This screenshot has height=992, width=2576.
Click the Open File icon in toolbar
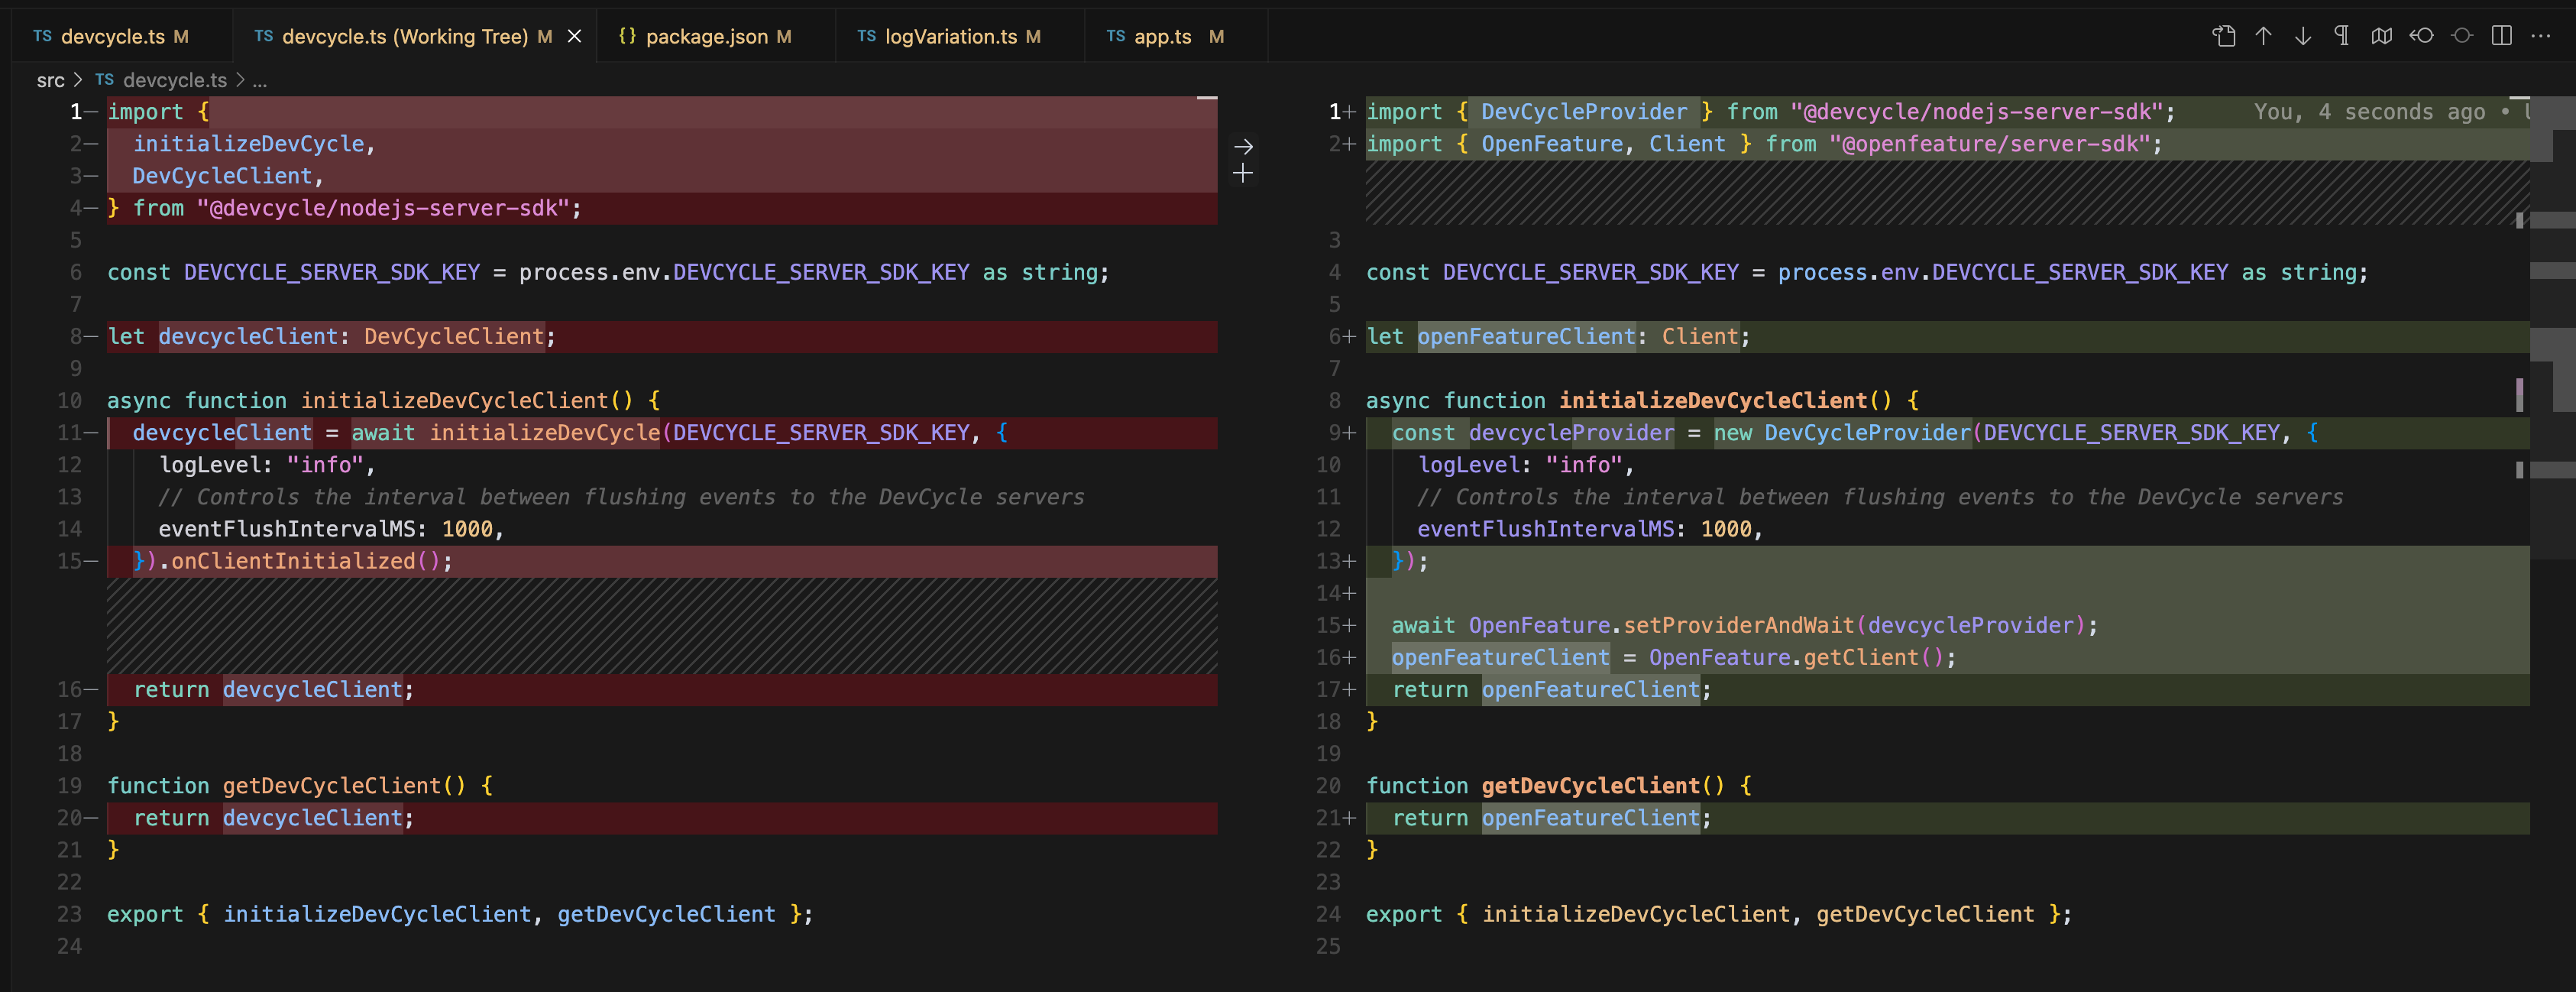click(2223, 36)
